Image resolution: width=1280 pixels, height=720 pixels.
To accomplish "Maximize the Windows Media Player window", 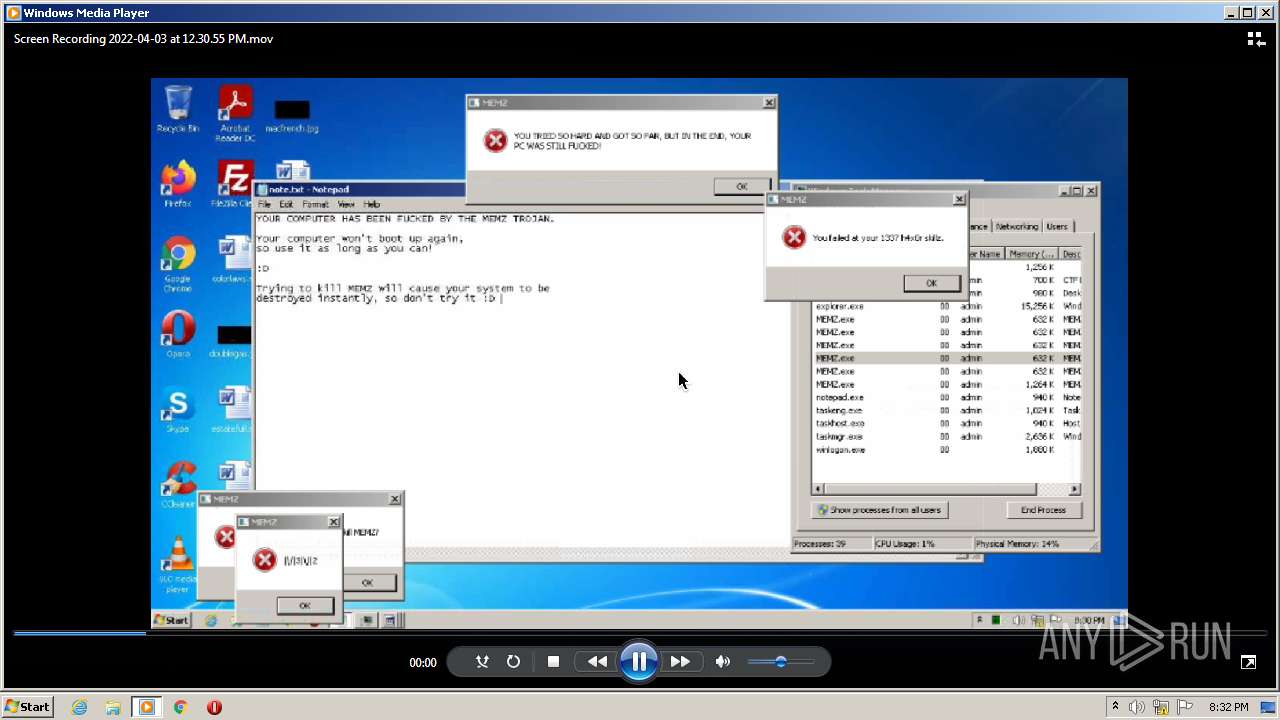I will 1247,13.
